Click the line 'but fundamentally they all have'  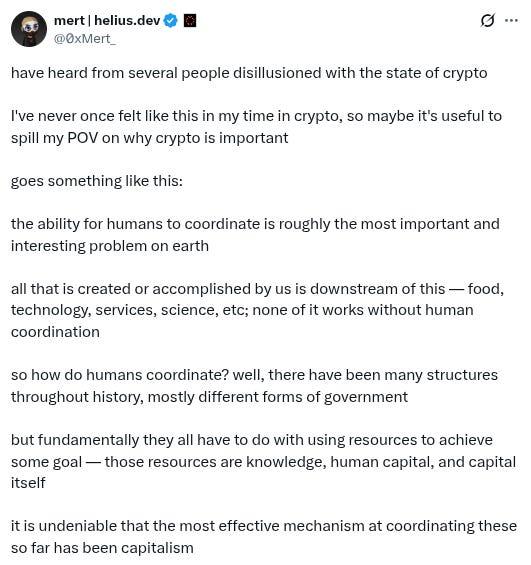coord(252,440)
